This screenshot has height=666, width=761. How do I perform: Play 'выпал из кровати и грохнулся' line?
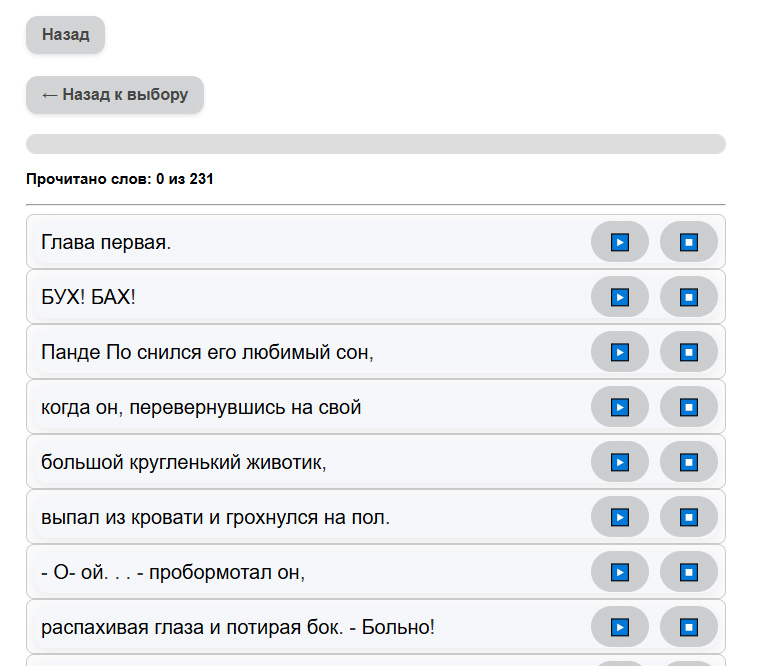[x=620, y=517]
